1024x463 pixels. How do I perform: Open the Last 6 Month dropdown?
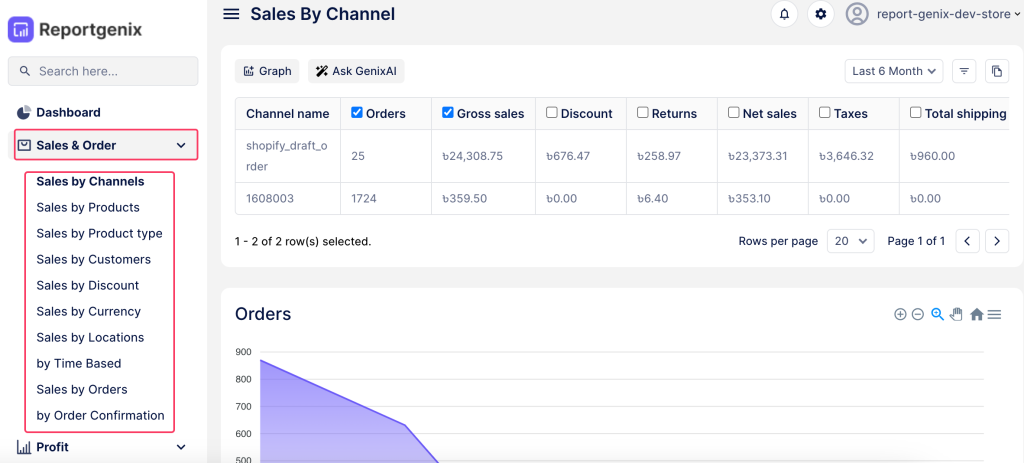coord(894,71)
